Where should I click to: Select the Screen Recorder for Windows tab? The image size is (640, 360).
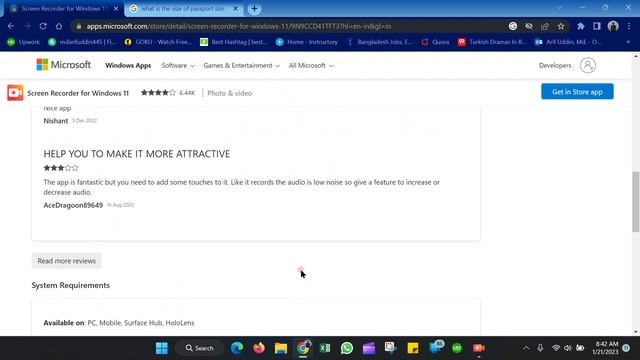point(64,9)
